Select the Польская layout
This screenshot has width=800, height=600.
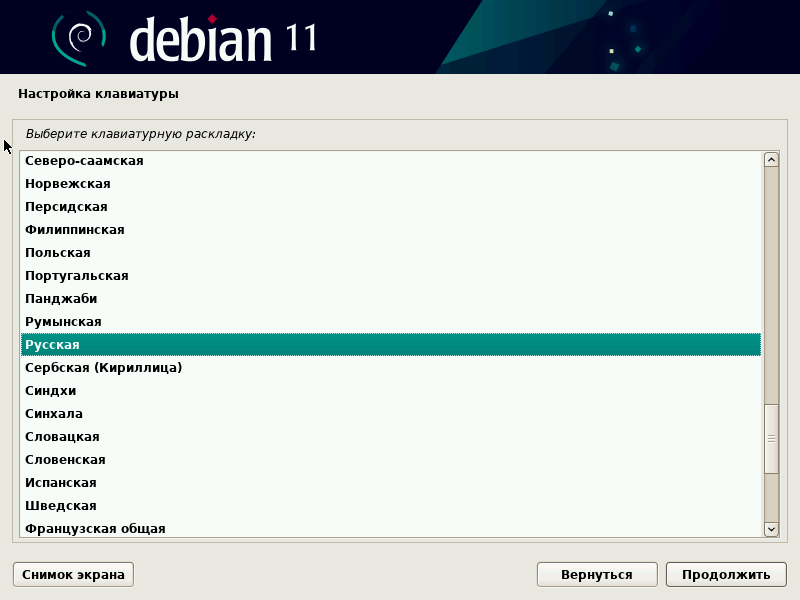coord(100,252)
